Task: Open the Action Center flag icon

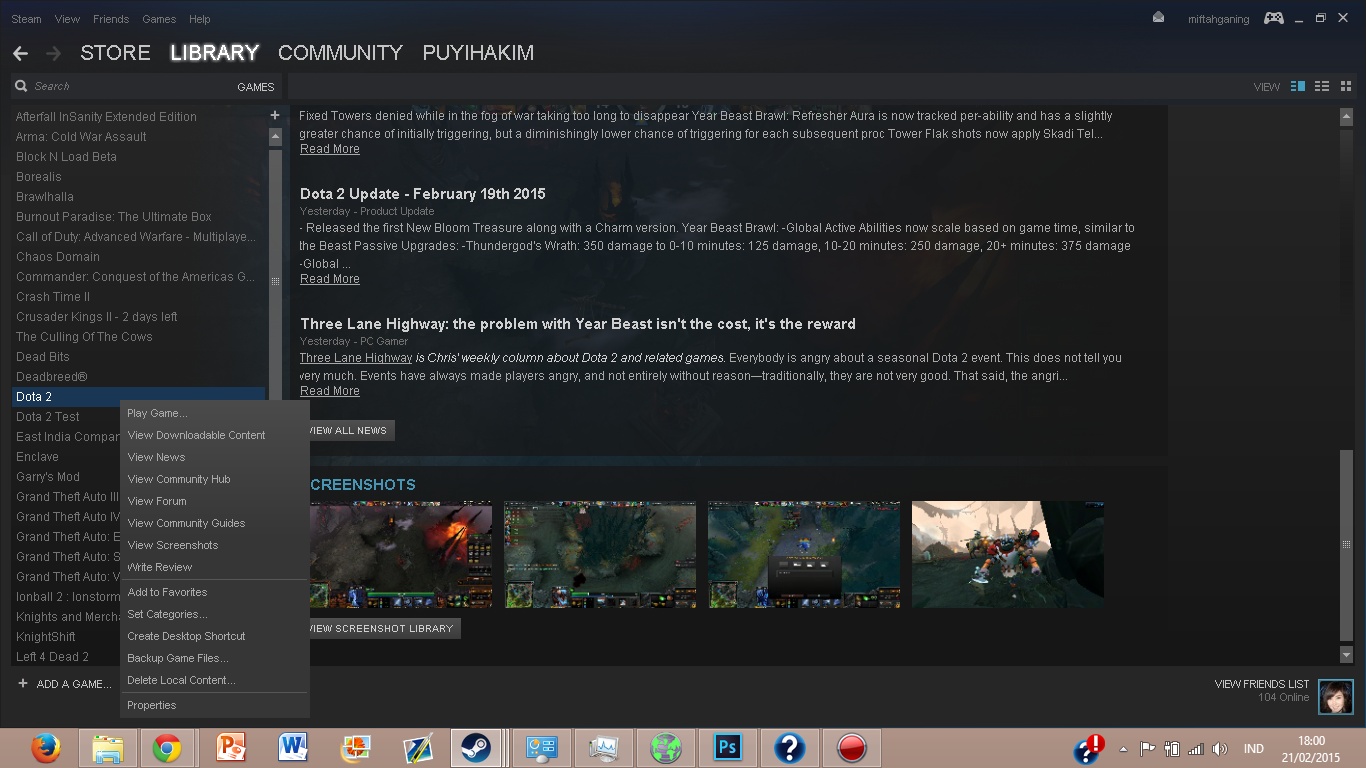Action: tap(1147, 749)
